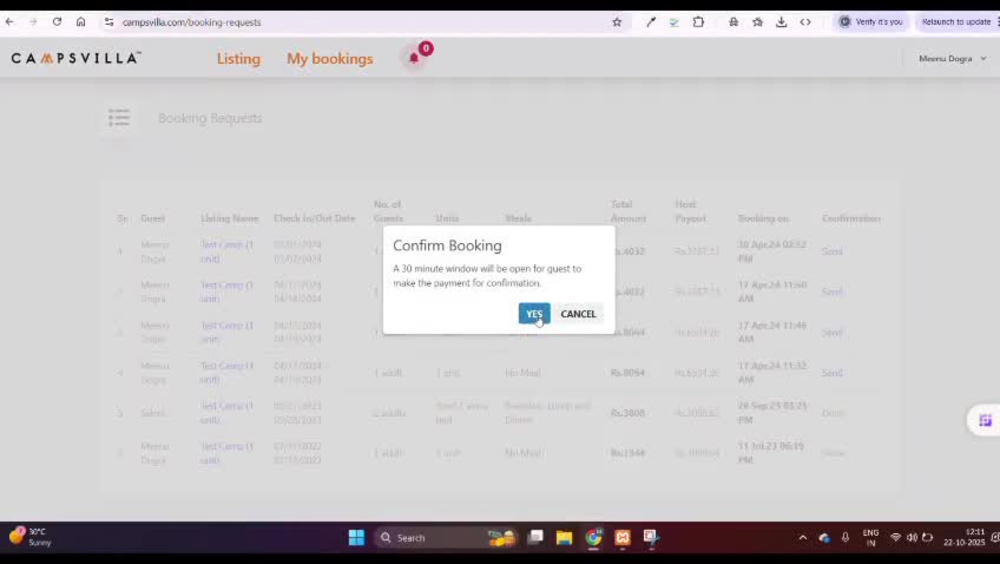This screenshot has height=564, width=1000.
Task: Open File Explorer from taskbar
Action: 564,537
